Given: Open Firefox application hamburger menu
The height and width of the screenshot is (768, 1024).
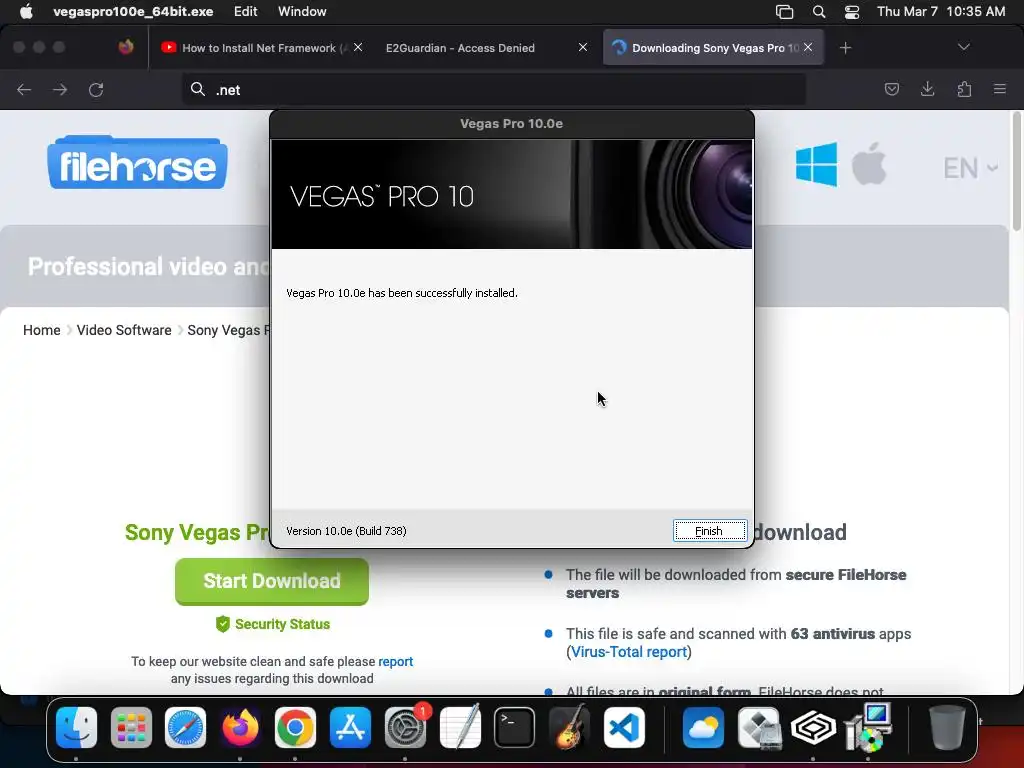Looking at the screenshot, I should pos(1000,89).
